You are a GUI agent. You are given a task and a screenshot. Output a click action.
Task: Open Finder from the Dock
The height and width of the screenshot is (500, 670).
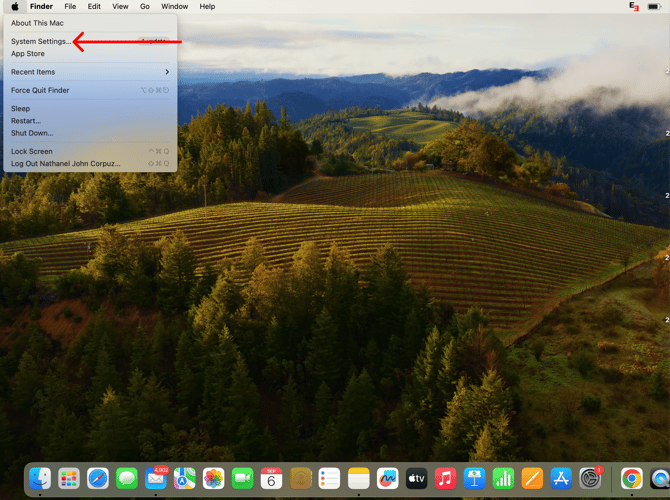click(40, 478)
